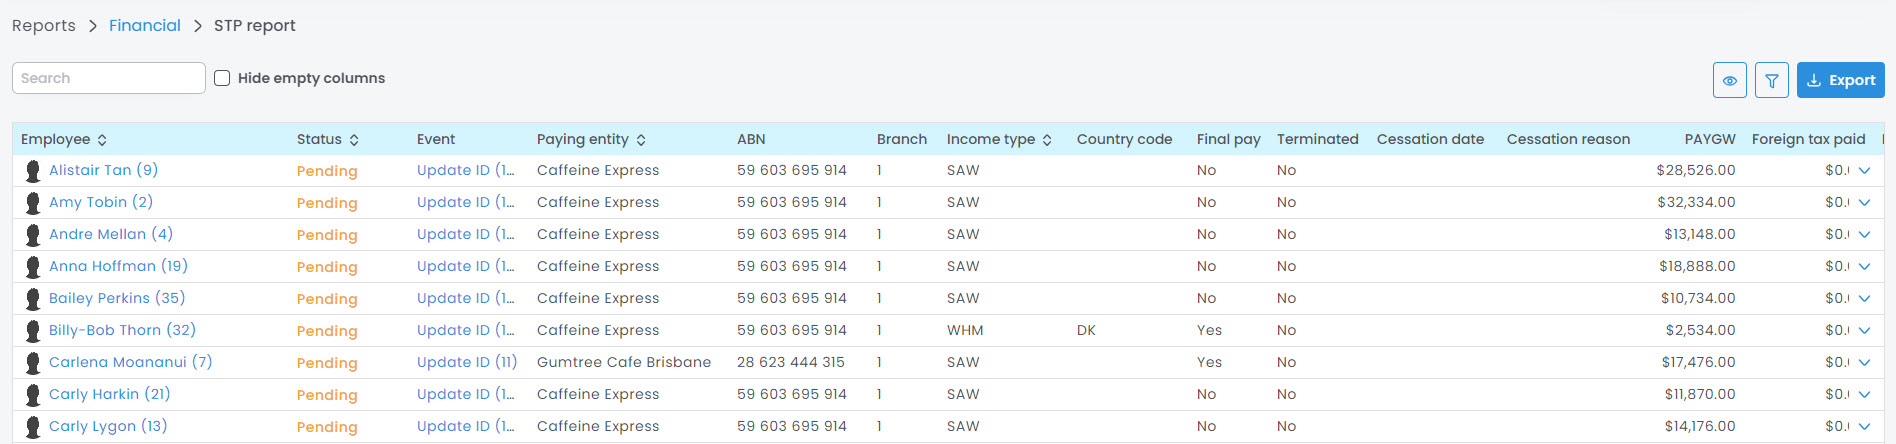Expand Carly Lygon row chevron
The height and width of the screenshot is (444, 1896).
(1864, 427)
